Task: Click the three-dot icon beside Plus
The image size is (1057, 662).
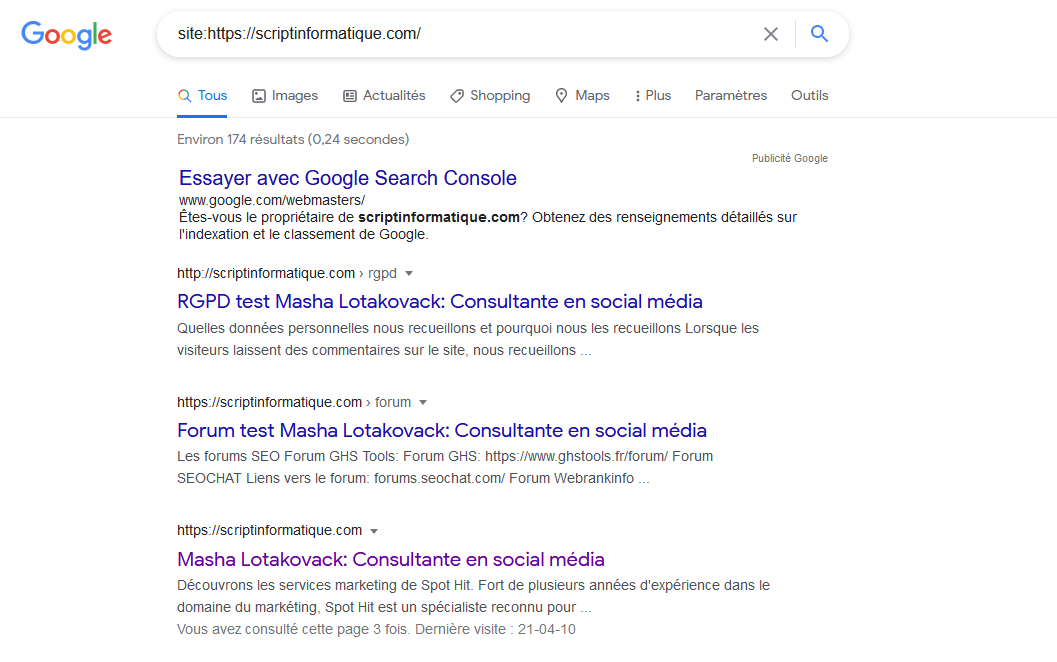Action: 638,96
